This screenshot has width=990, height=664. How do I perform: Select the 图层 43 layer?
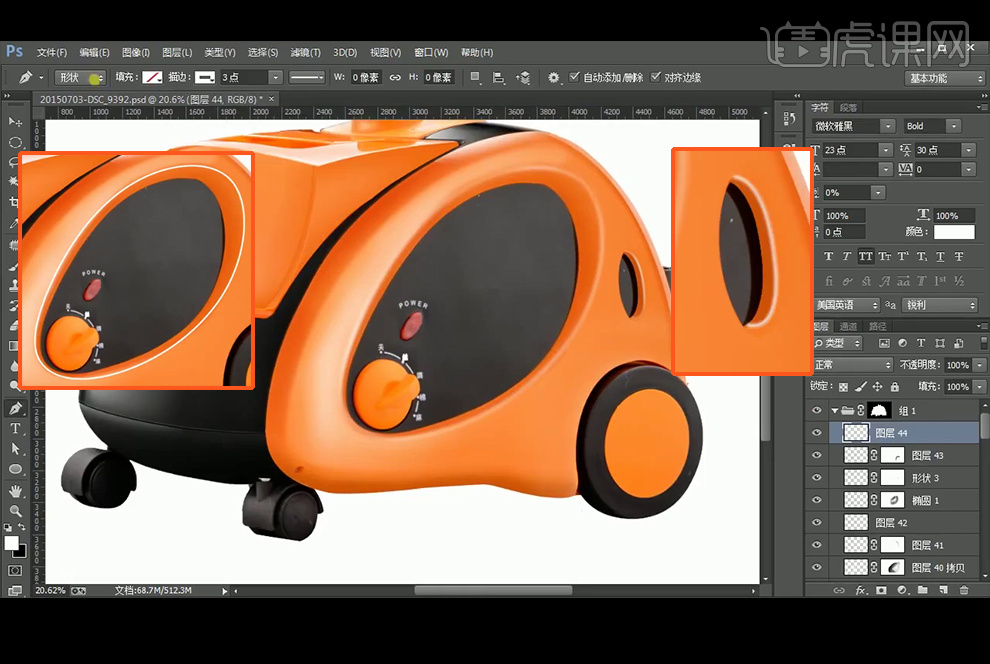tap(927, 455)
